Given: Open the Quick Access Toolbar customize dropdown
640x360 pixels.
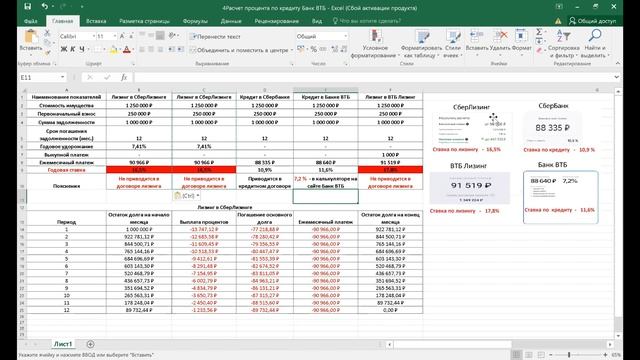Looking at the screenshot, I should click(82, 7).
